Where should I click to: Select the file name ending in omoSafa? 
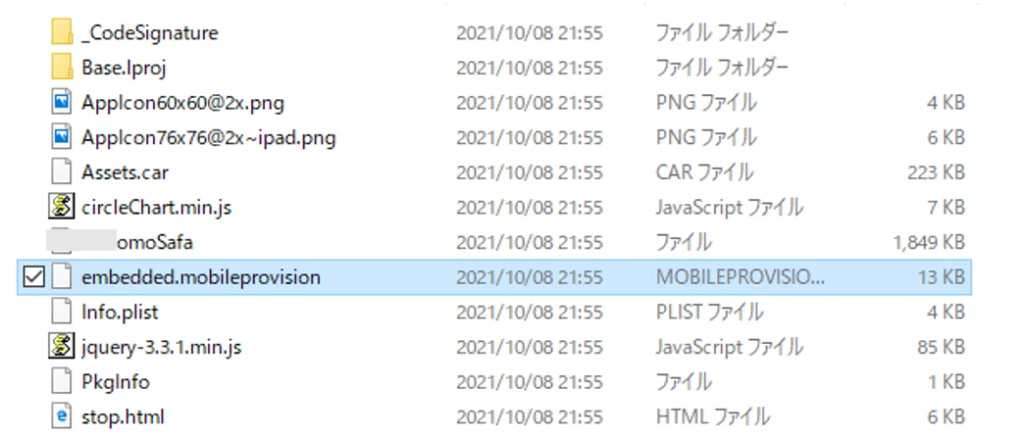[x=157, y=243]
